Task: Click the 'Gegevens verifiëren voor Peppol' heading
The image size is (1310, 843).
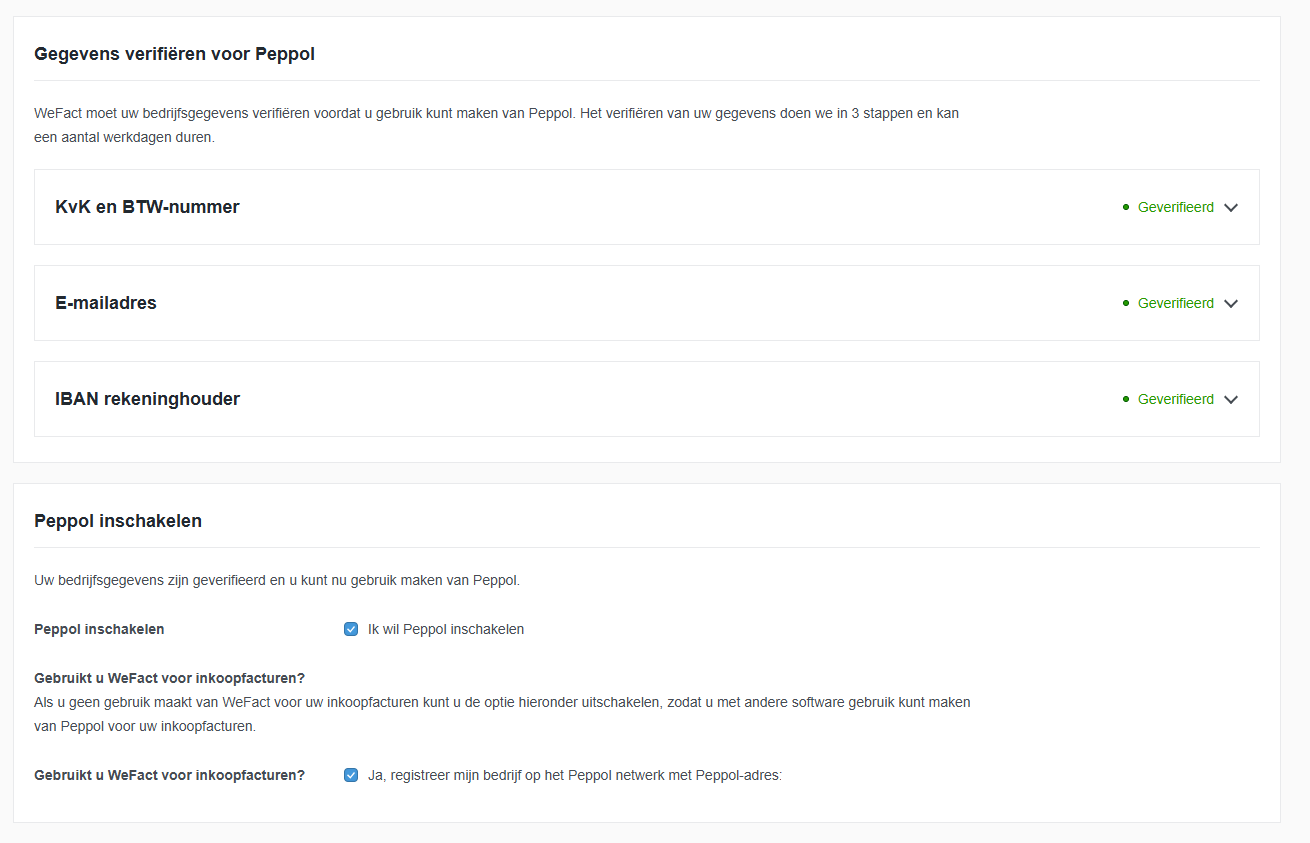Action: [174, 54]
